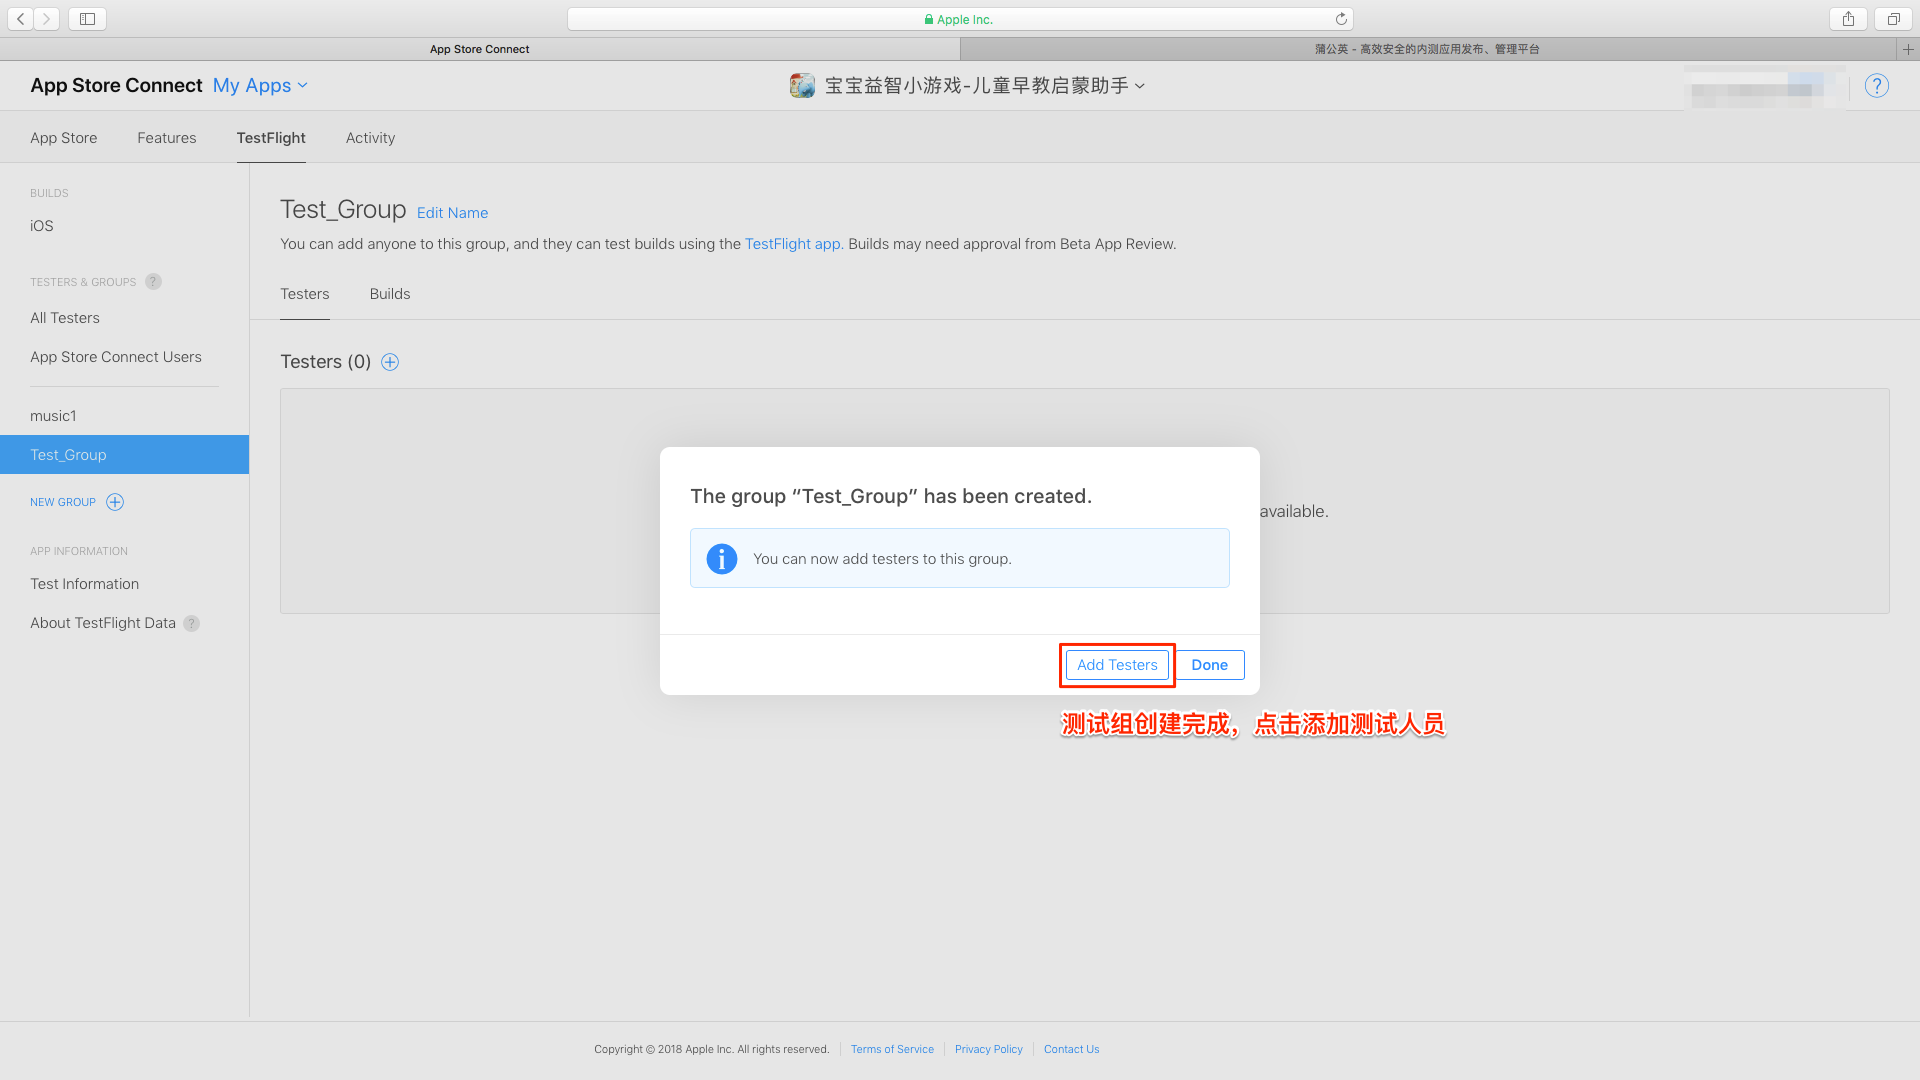Open Testers & Groups help icon
The image size is (1920, 1080).
153,282
